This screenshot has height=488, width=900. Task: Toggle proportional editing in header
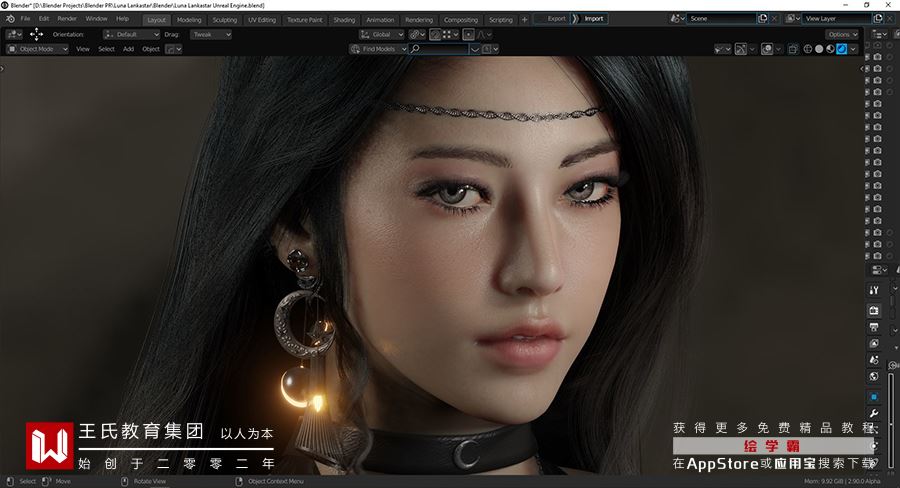pos(468,34)
